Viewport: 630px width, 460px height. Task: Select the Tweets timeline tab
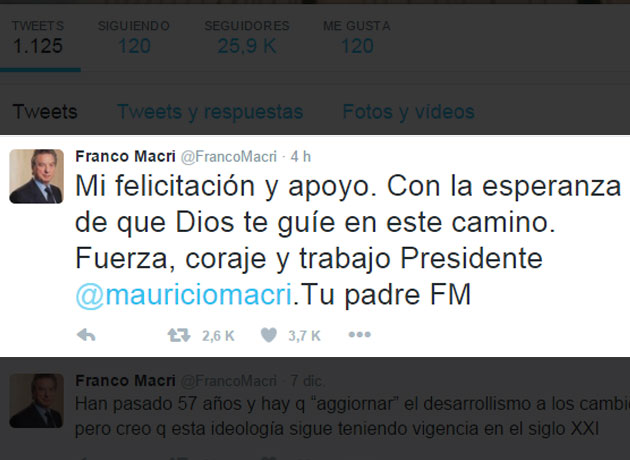click(45, 112)
